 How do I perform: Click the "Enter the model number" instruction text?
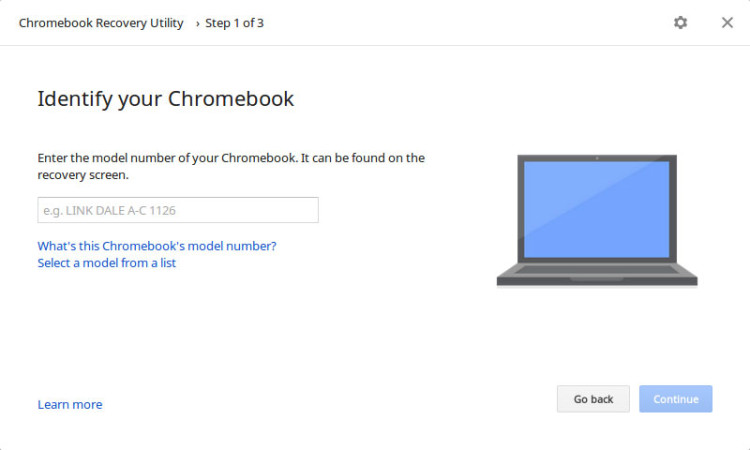[x=231, y=158]
